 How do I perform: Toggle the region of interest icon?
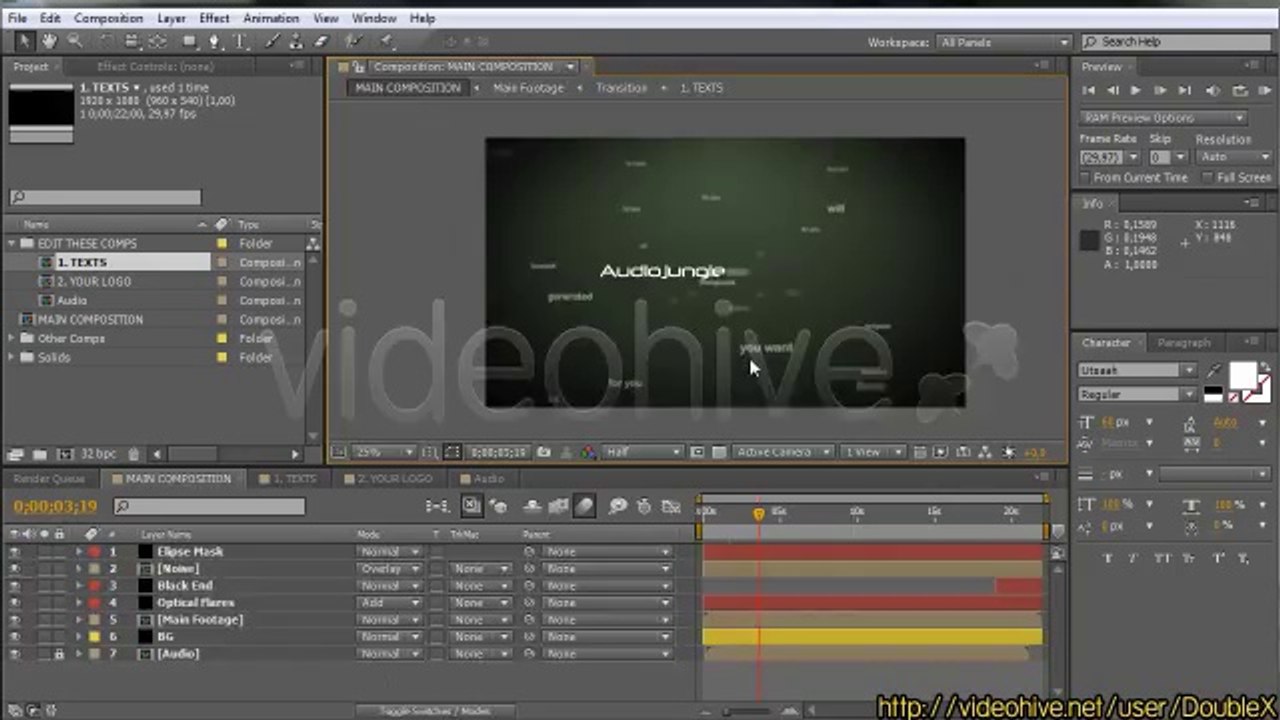(698, 452)
